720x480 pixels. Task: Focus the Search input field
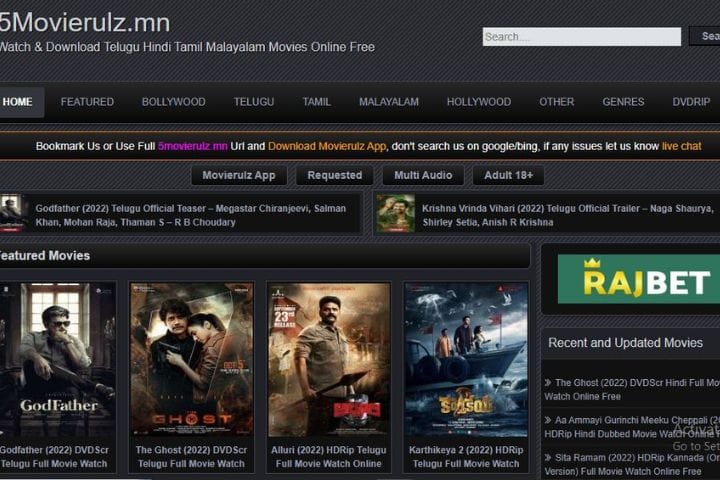pyautogui.click(x=582, y=37)
